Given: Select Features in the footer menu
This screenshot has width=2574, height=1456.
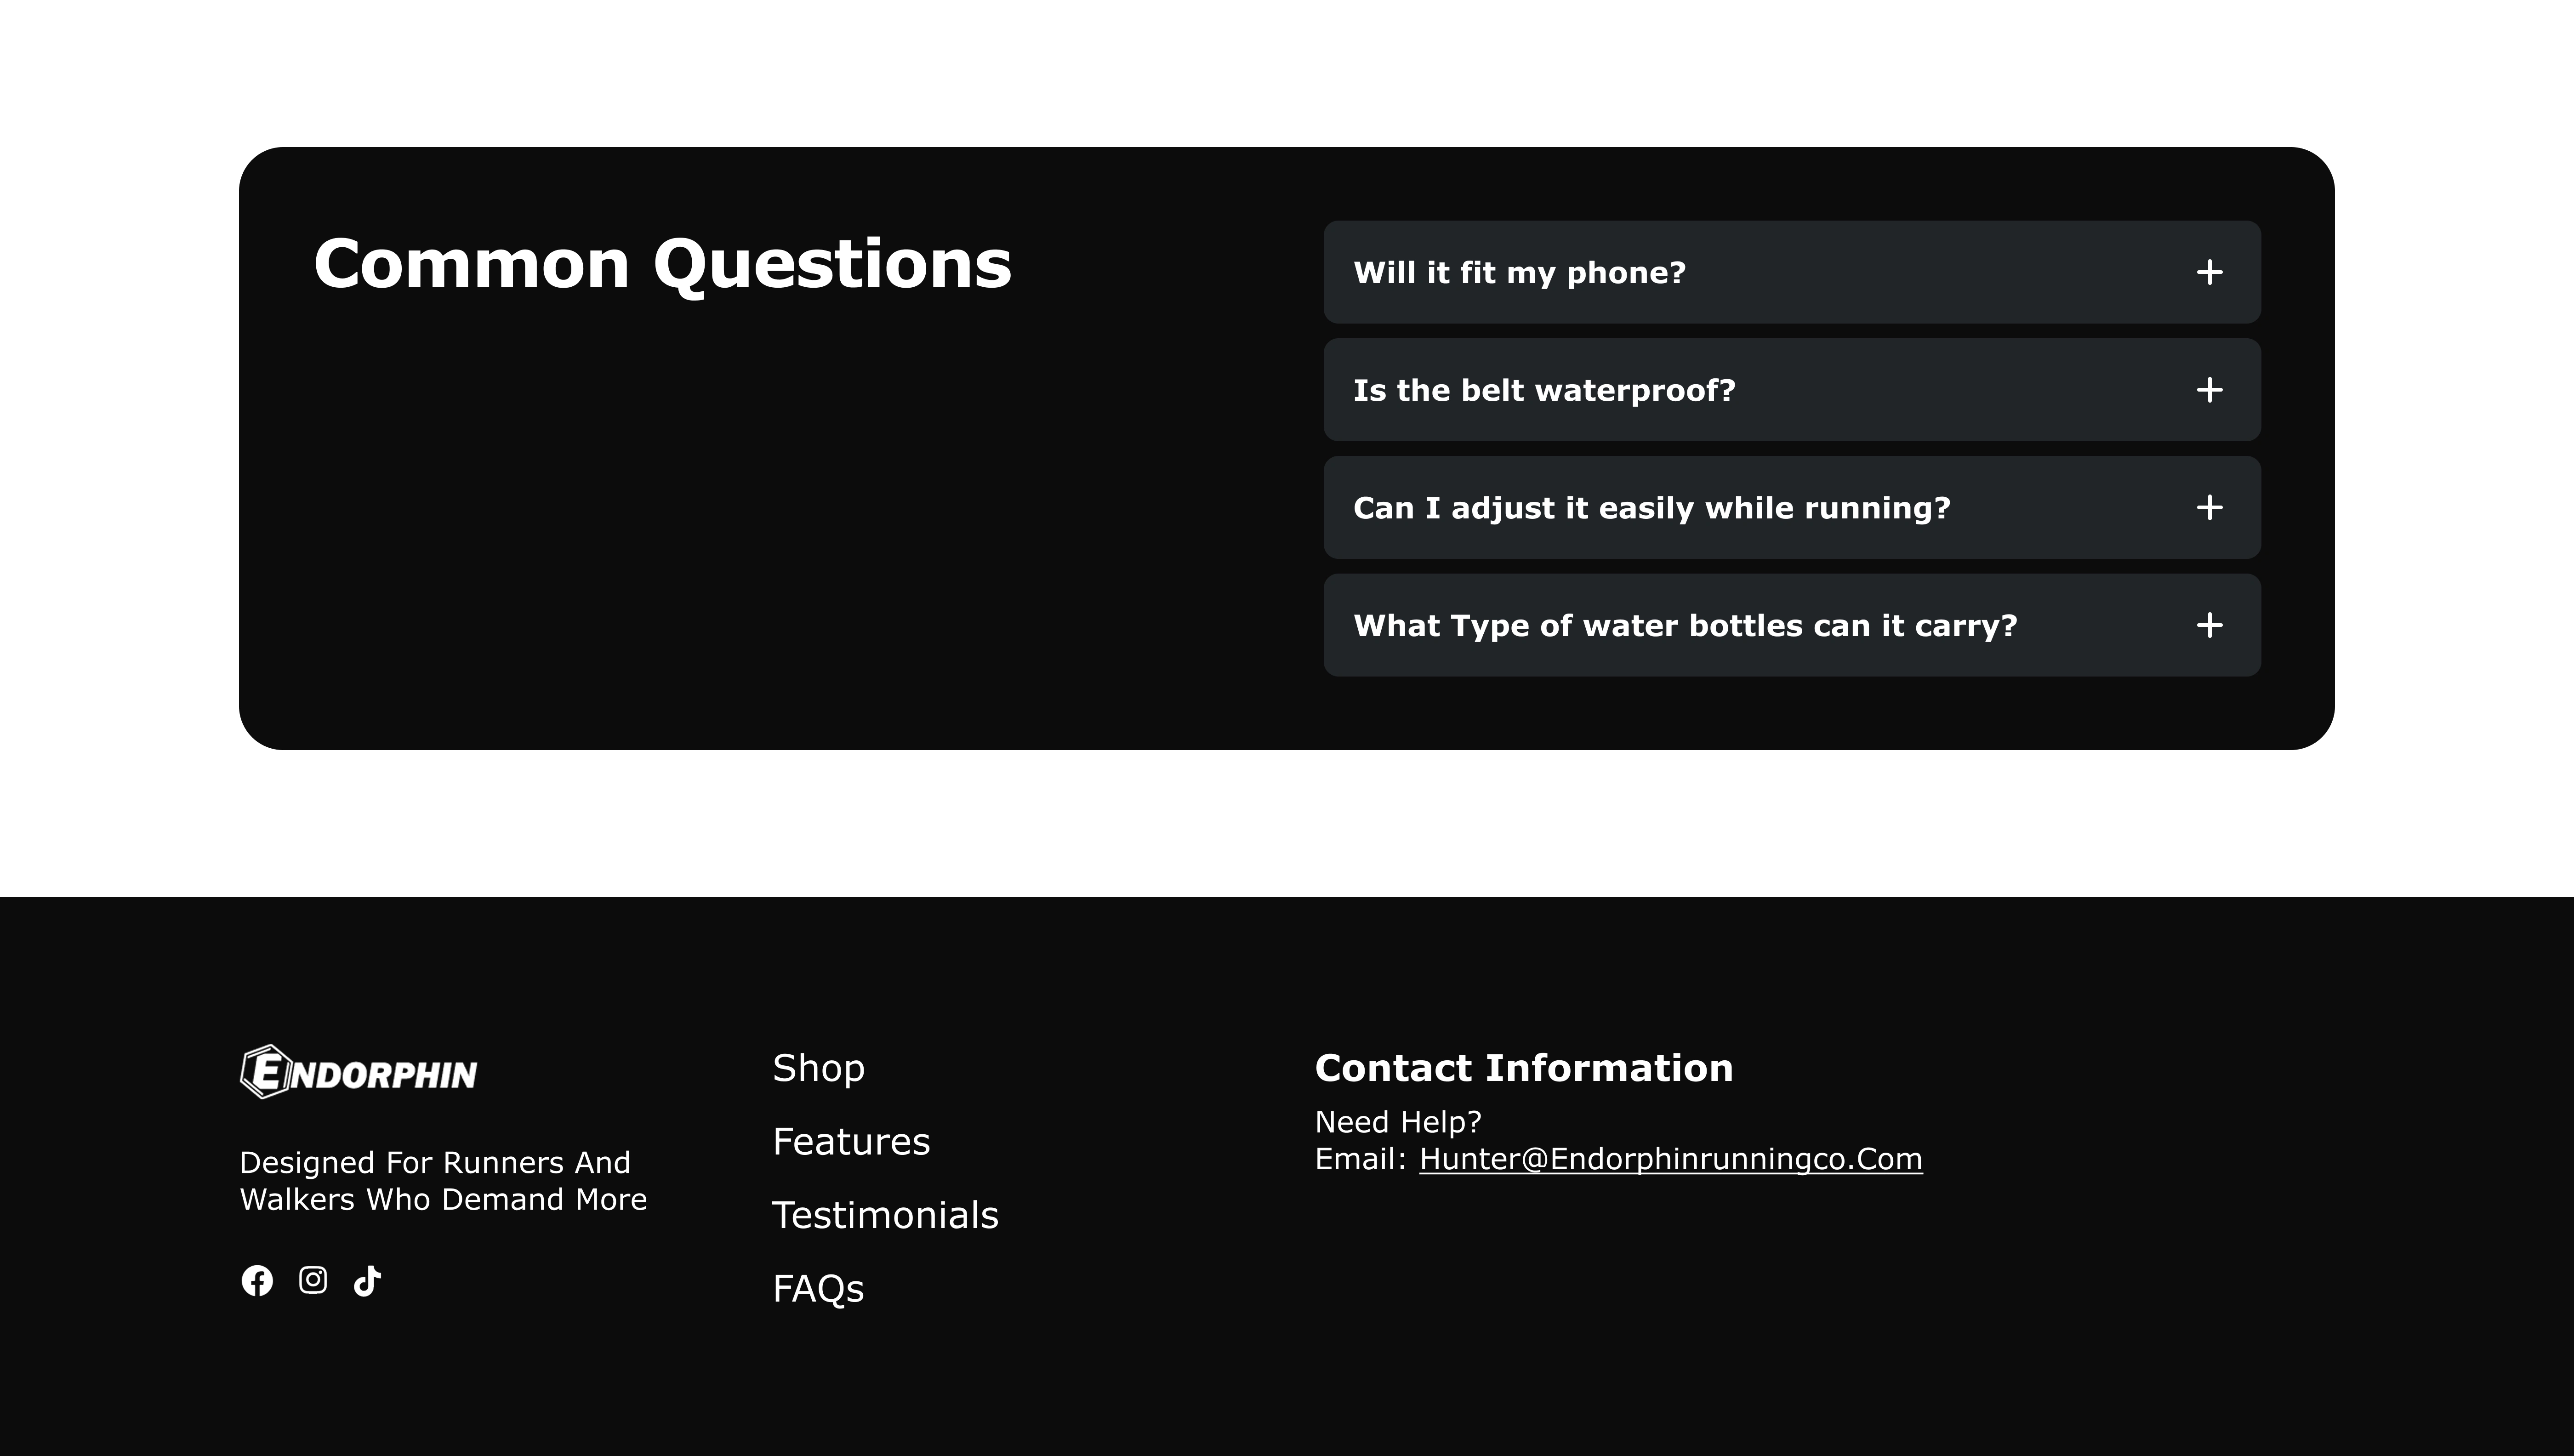Looking at the screenshot, I should click(851, 1142).
